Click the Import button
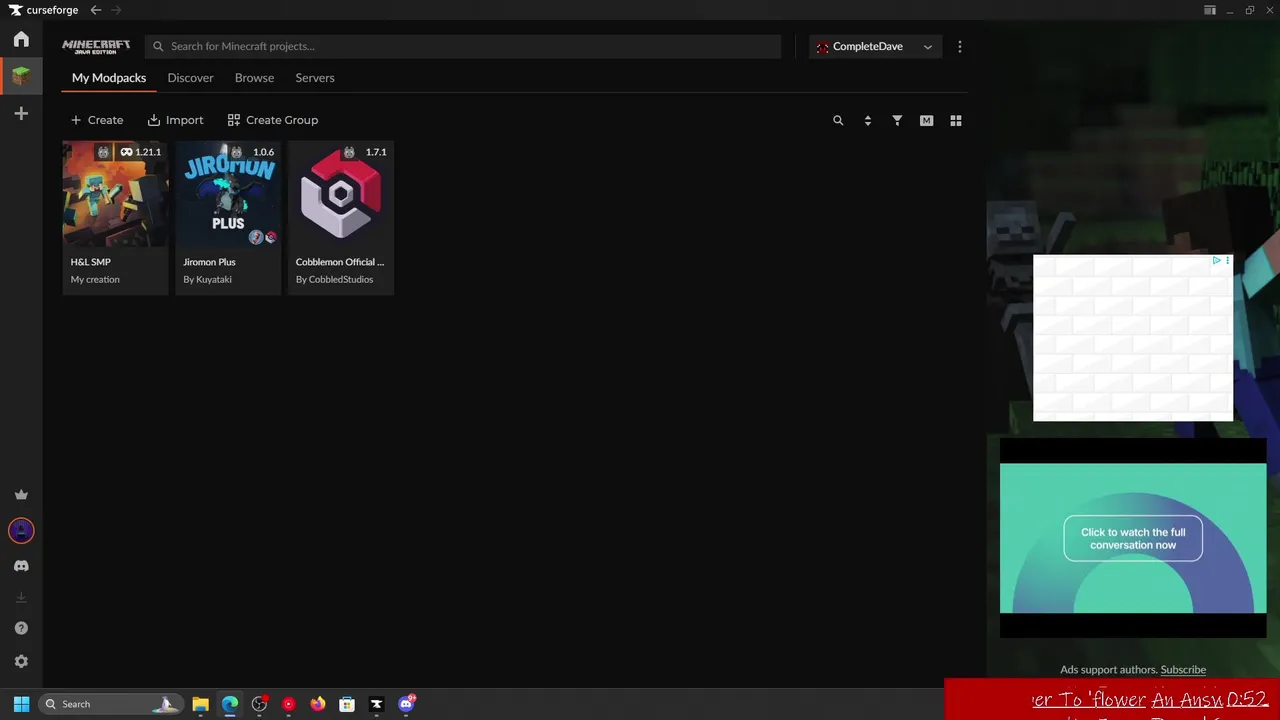This screenshot has width=1280, height=720. coord(175,120)
